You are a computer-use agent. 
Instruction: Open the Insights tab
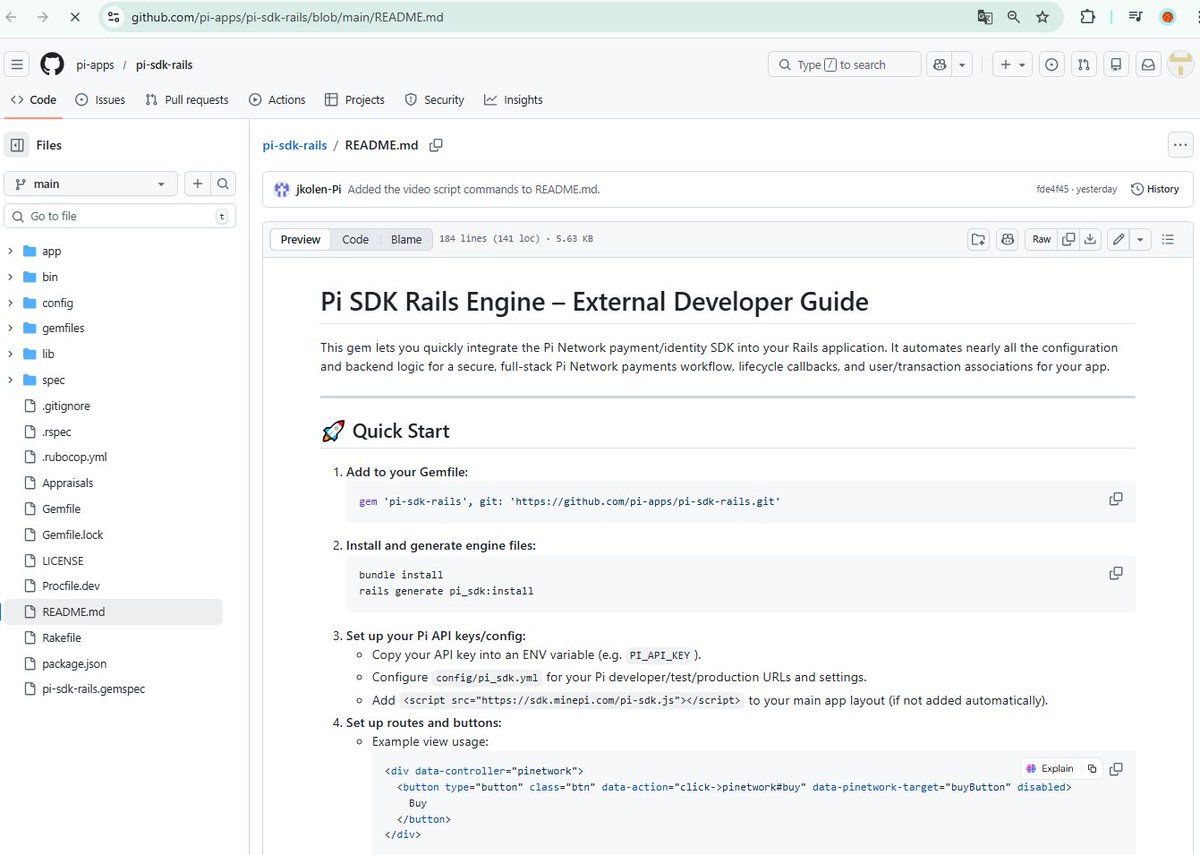(513, 100)
